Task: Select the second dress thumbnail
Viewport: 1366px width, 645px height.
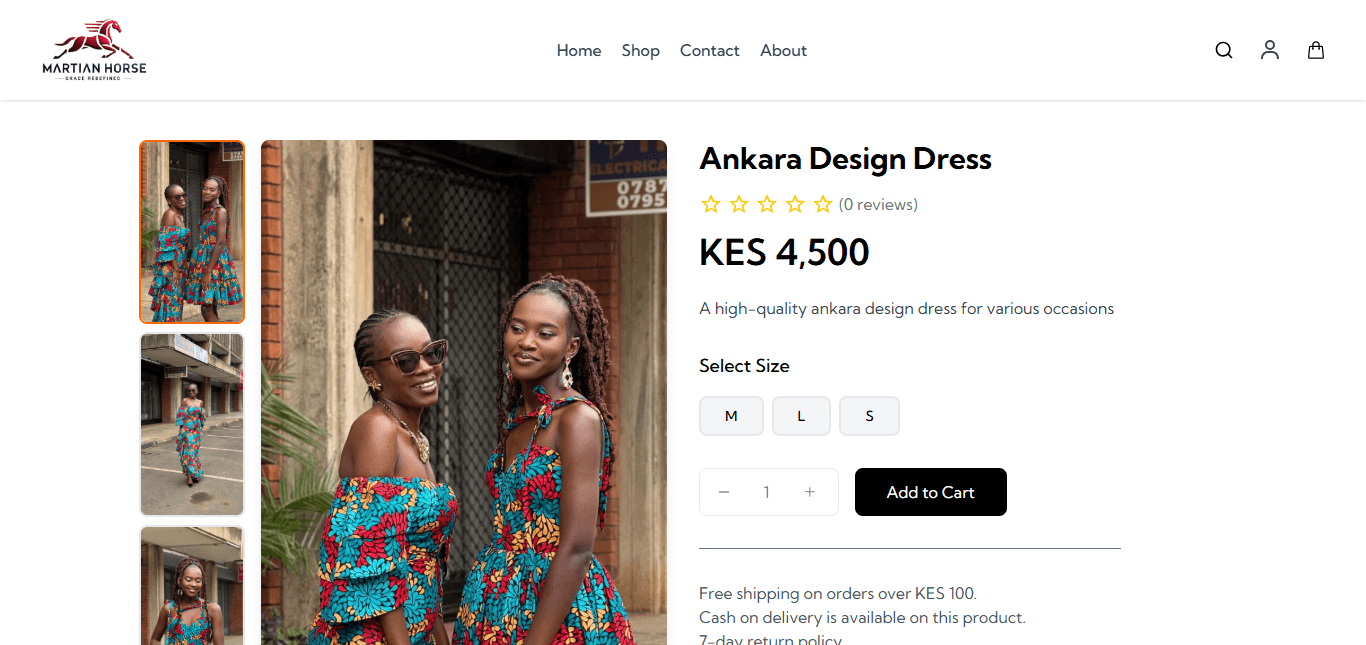Action: click(192, 424)
